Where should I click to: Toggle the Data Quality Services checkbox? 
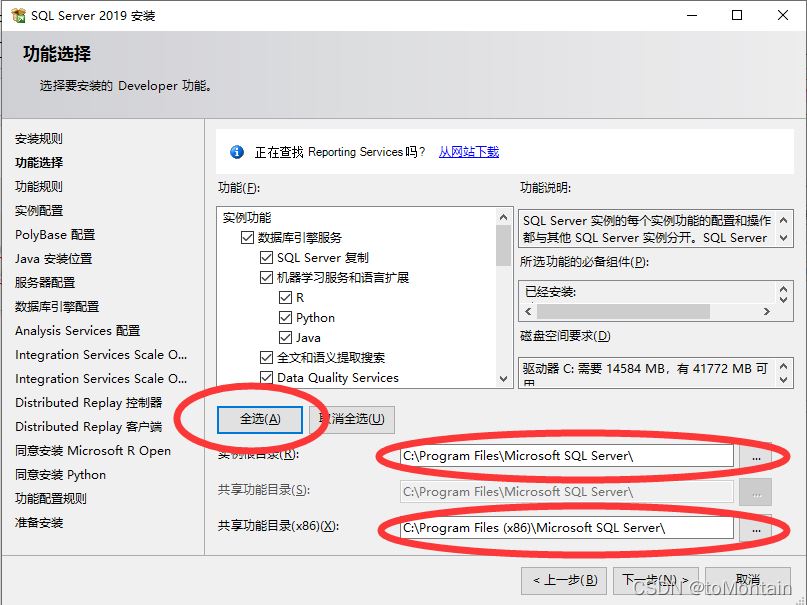(x=267, y=378)
